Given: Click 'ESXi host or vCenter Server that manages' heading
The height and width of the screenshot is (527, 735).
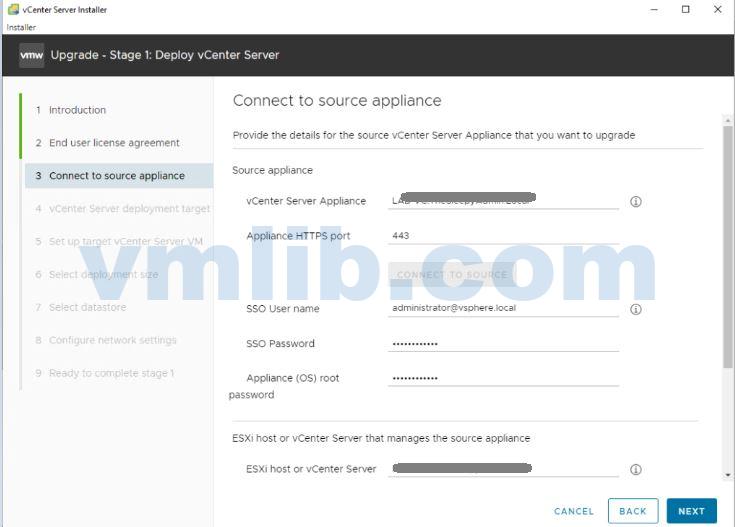Looking at the screenshot, I should 381,438.
